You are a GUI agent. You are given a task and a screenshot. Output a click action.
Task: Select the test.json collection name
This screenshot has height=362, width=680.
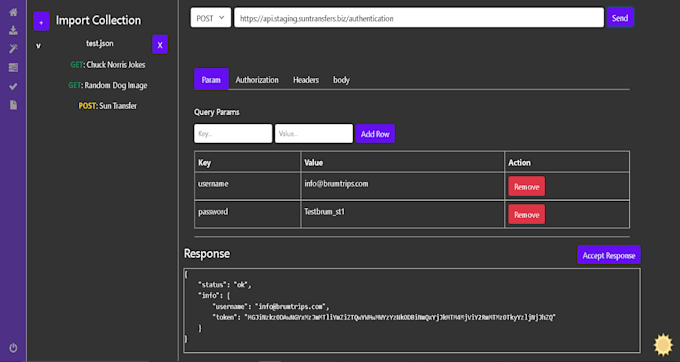pyautogui.click(x=100, y=43)
